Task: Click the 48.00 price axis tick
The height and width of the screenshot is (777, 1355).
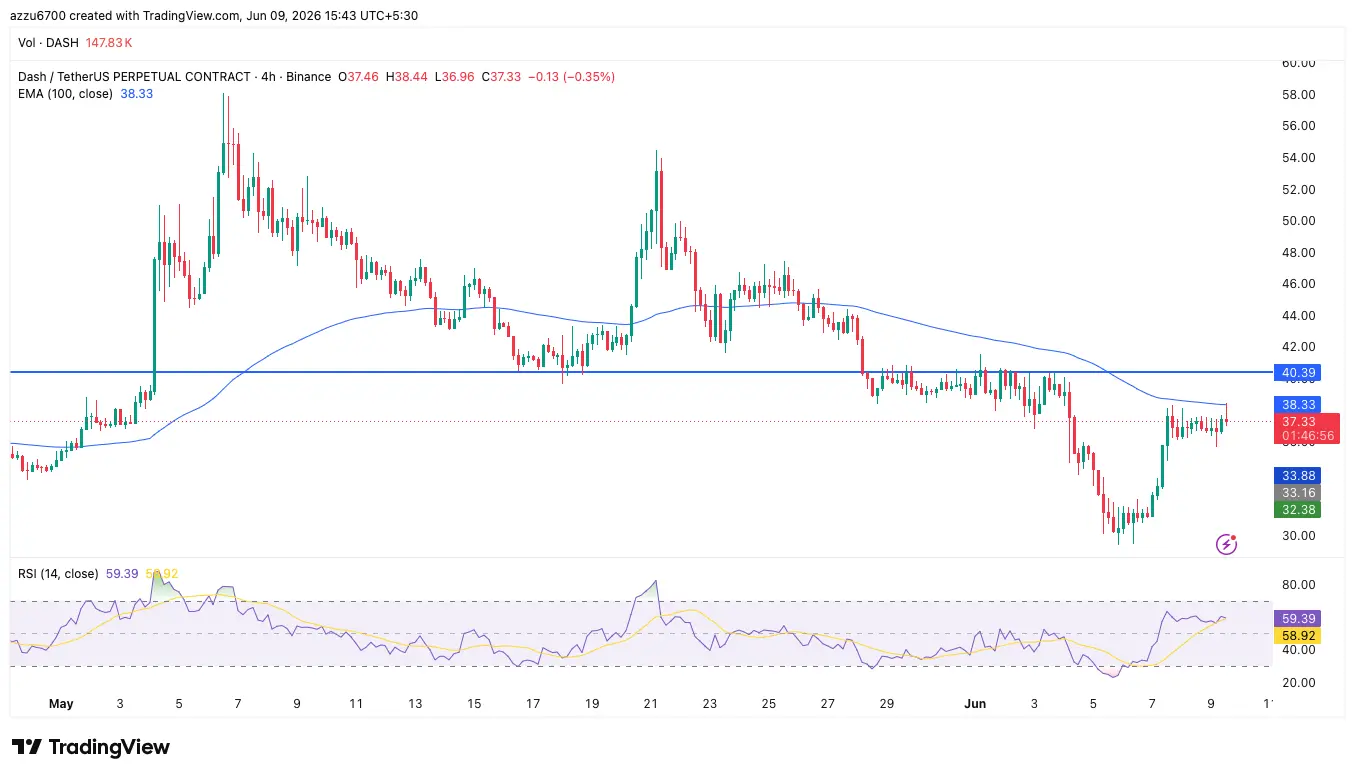Action: point(1299,253)
